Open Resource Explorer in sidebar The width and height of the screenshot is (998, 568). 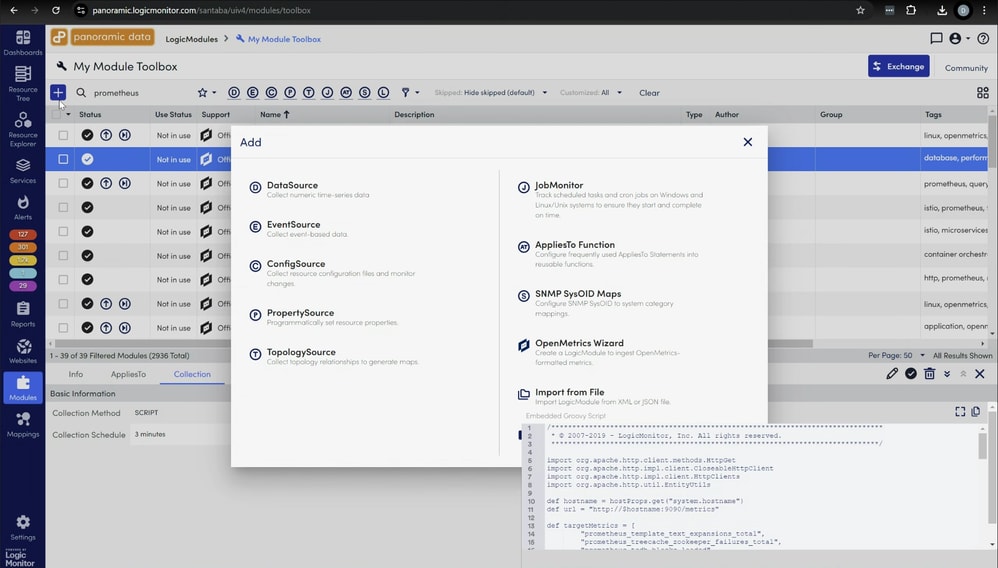(x=23, y=129)
